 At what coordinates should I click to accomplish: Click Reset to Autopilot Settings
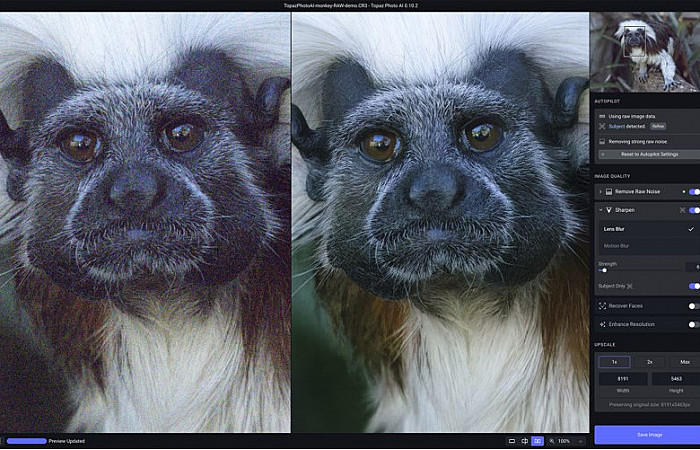650,154
